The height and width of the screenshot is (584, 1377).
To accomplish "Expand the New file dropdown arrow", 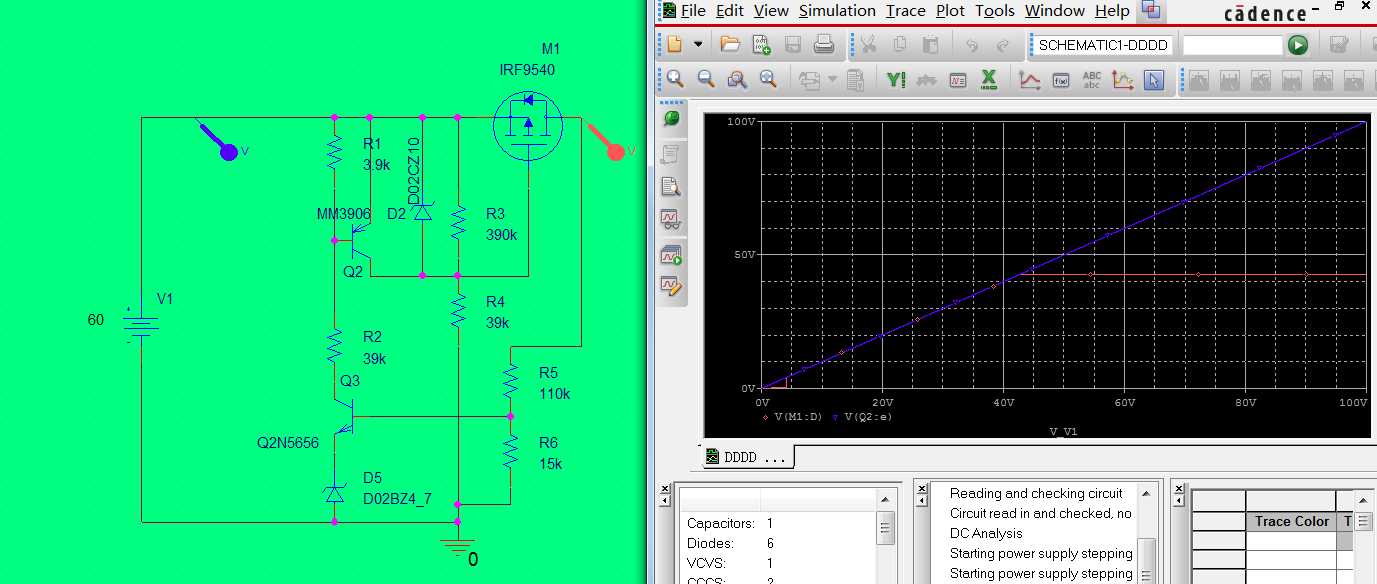I will (x=698, y=45).
